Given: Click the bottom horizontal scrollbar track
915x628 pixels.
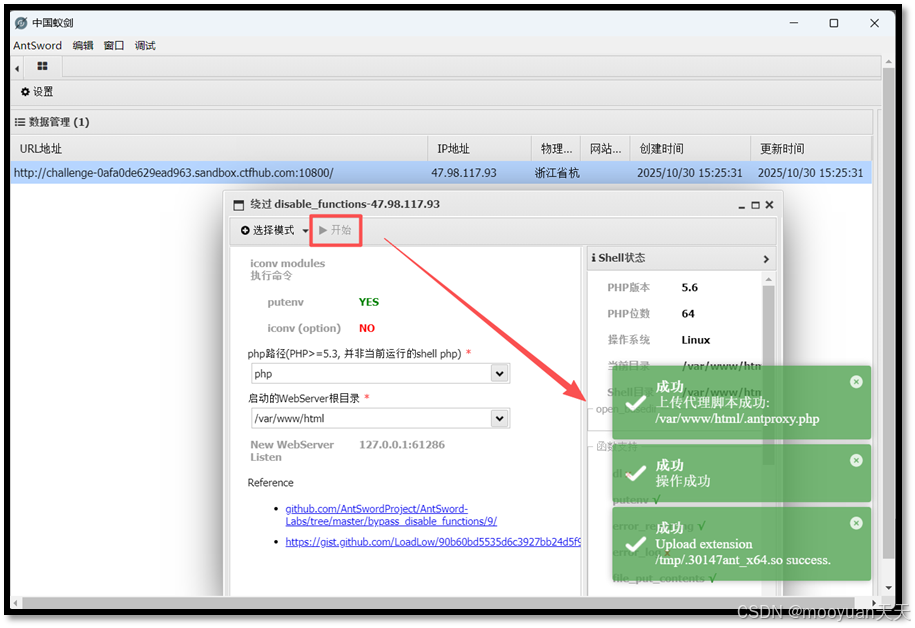Looking at the screenshot, I should tap(438, 602).
